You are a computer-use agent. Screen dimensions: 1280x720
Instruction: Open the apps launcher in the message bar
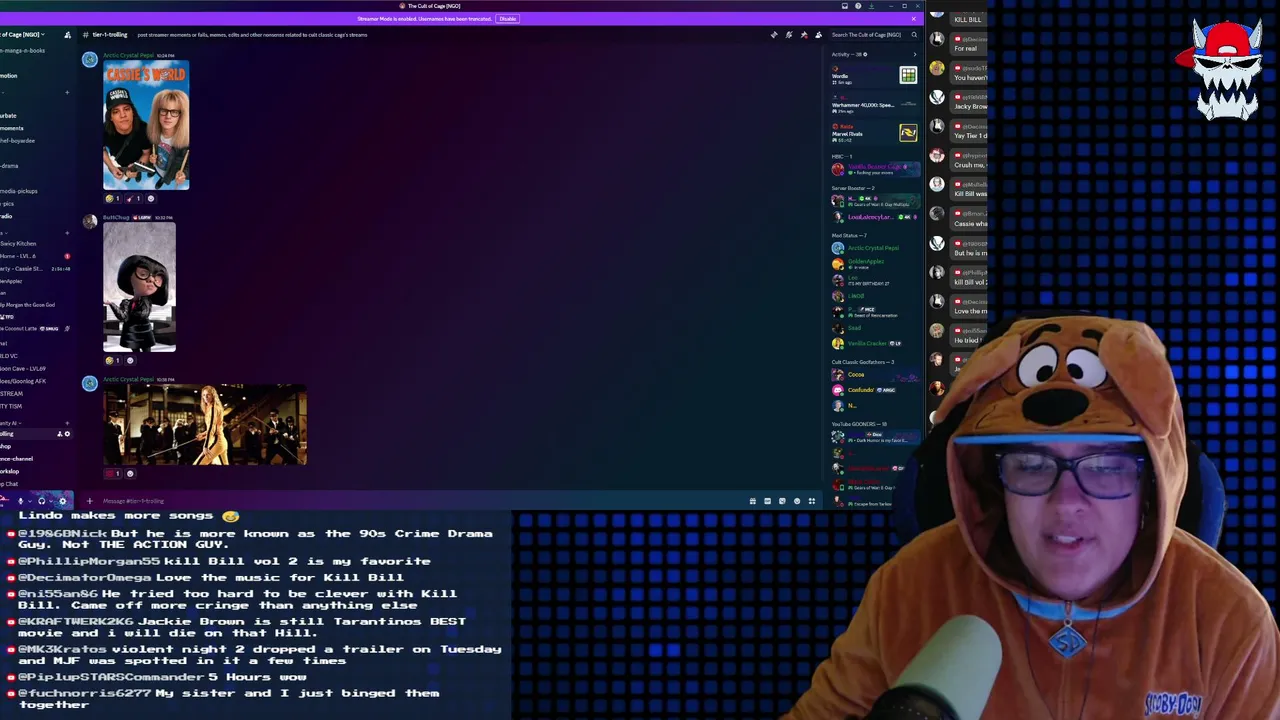(812, 501)
